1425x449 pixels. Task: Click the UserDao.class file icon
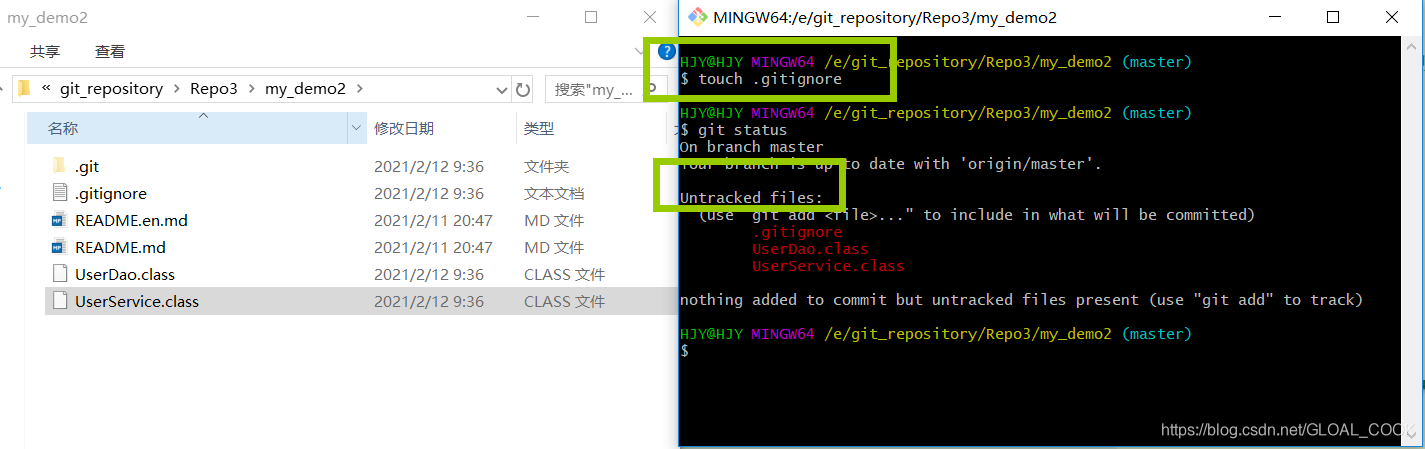tap(59, 274)
